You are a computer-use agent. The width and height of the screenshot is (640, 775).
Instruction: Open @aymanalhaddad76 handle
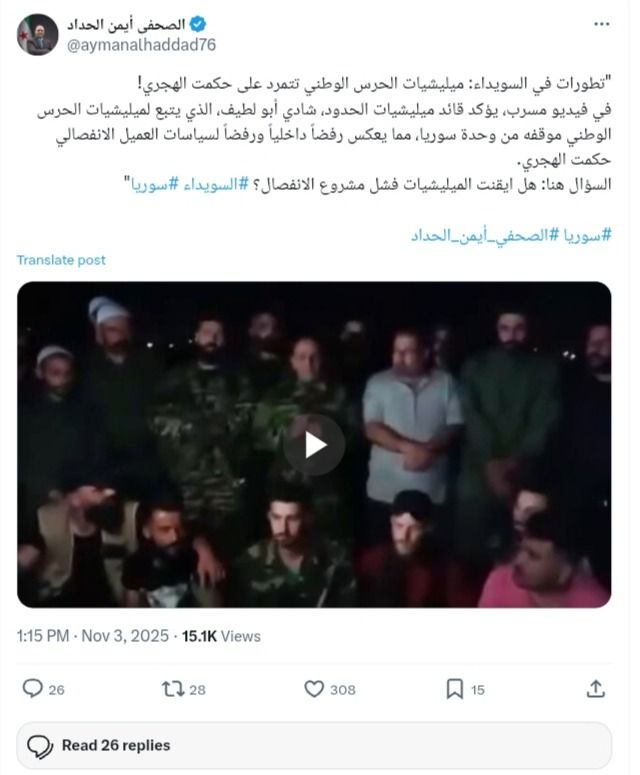click(x=141, y=45)
